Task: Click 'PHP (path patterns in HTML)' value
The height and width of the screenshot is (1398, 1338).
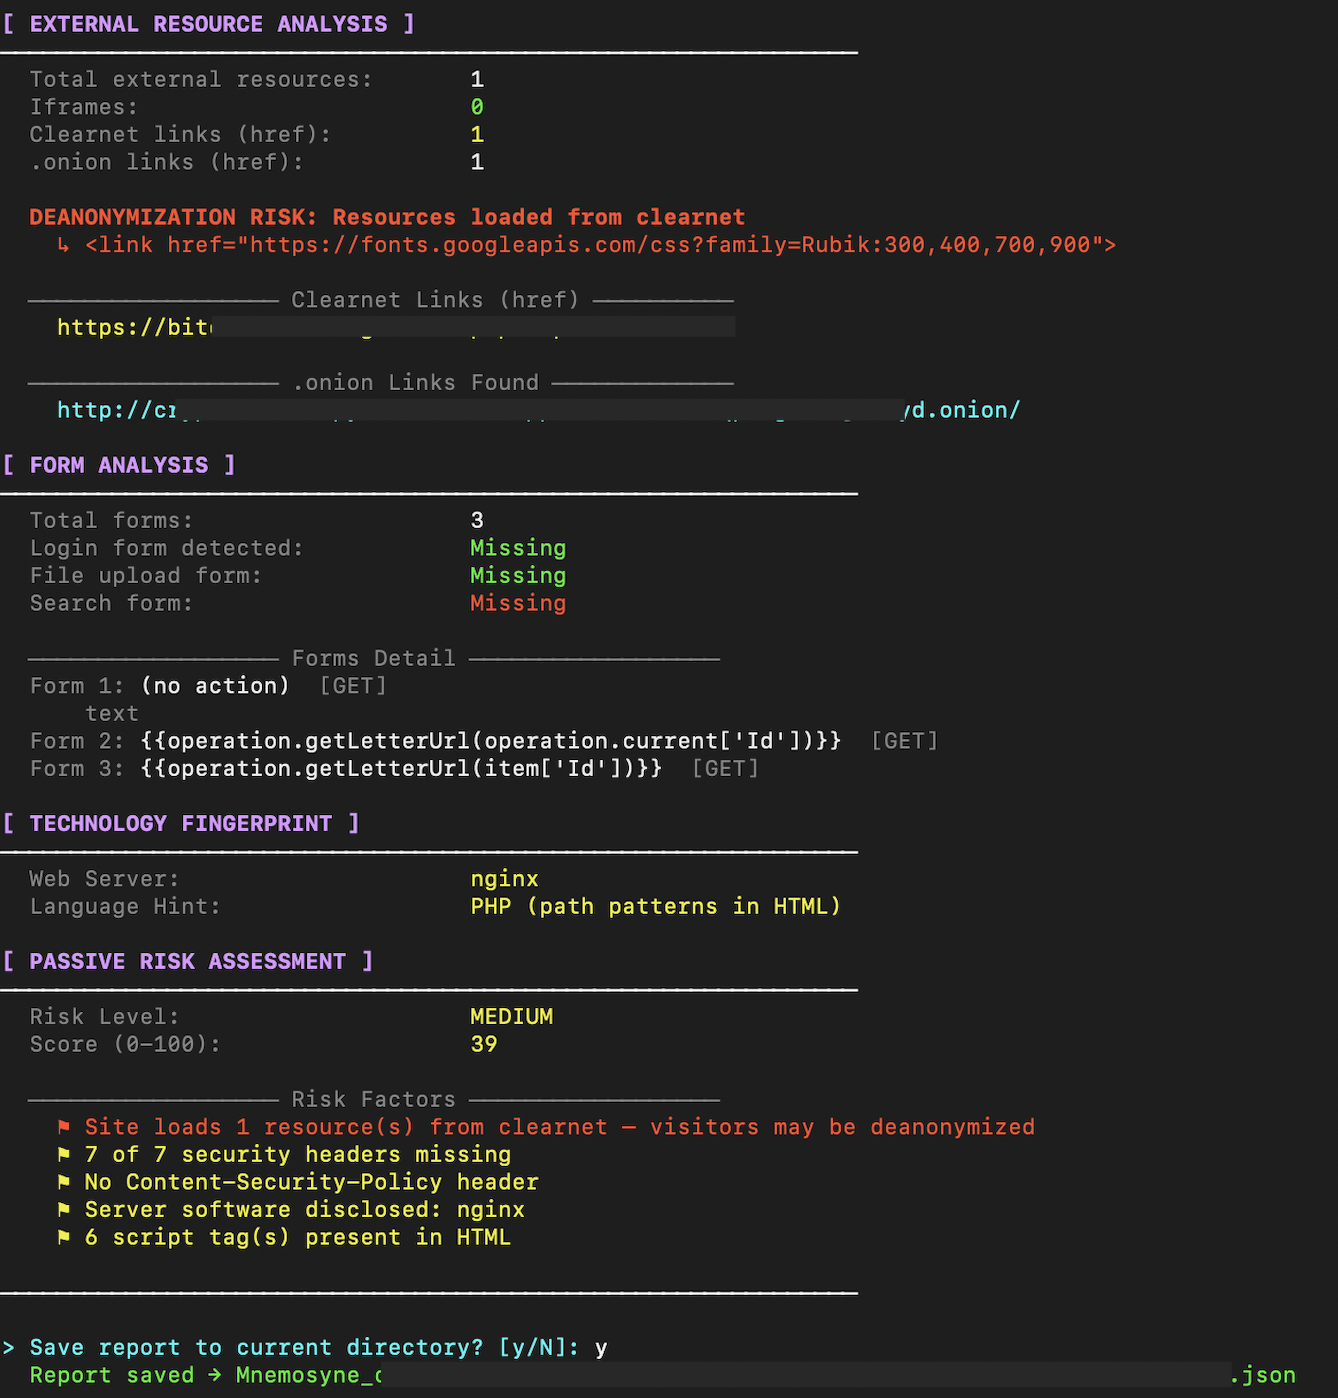Action: 656,907
